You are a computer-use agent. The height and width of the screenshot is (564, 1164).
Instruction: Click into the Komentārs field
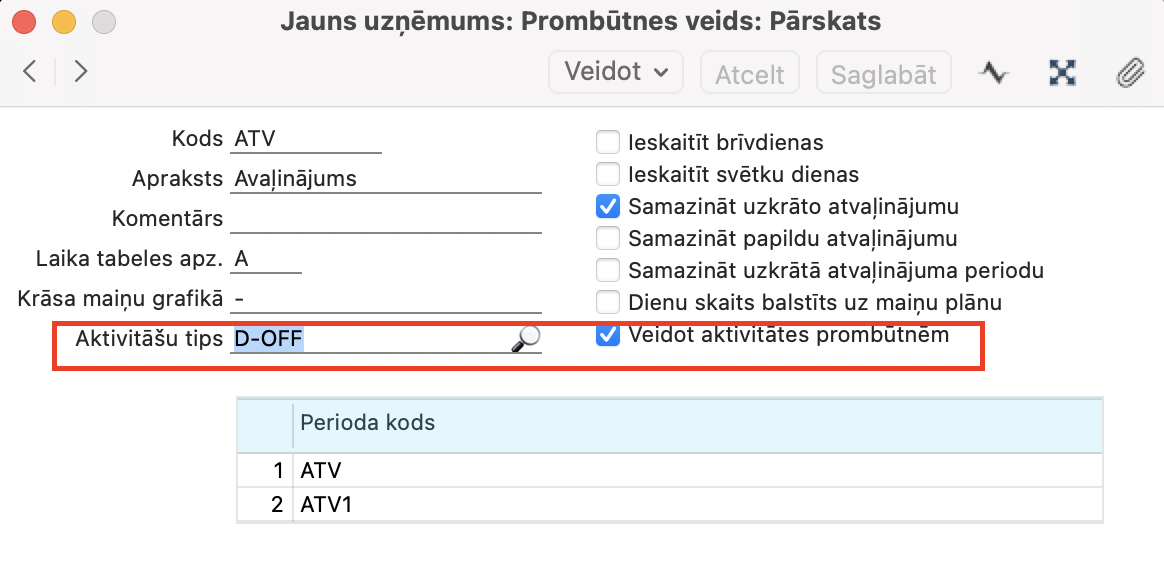click(385, 219)
